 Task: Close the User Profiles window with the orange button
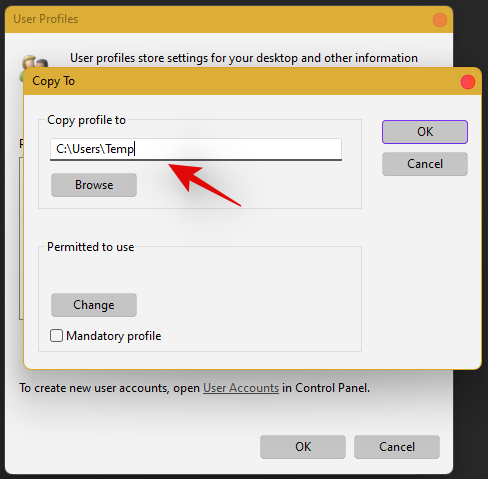click(x=440, y=20)
